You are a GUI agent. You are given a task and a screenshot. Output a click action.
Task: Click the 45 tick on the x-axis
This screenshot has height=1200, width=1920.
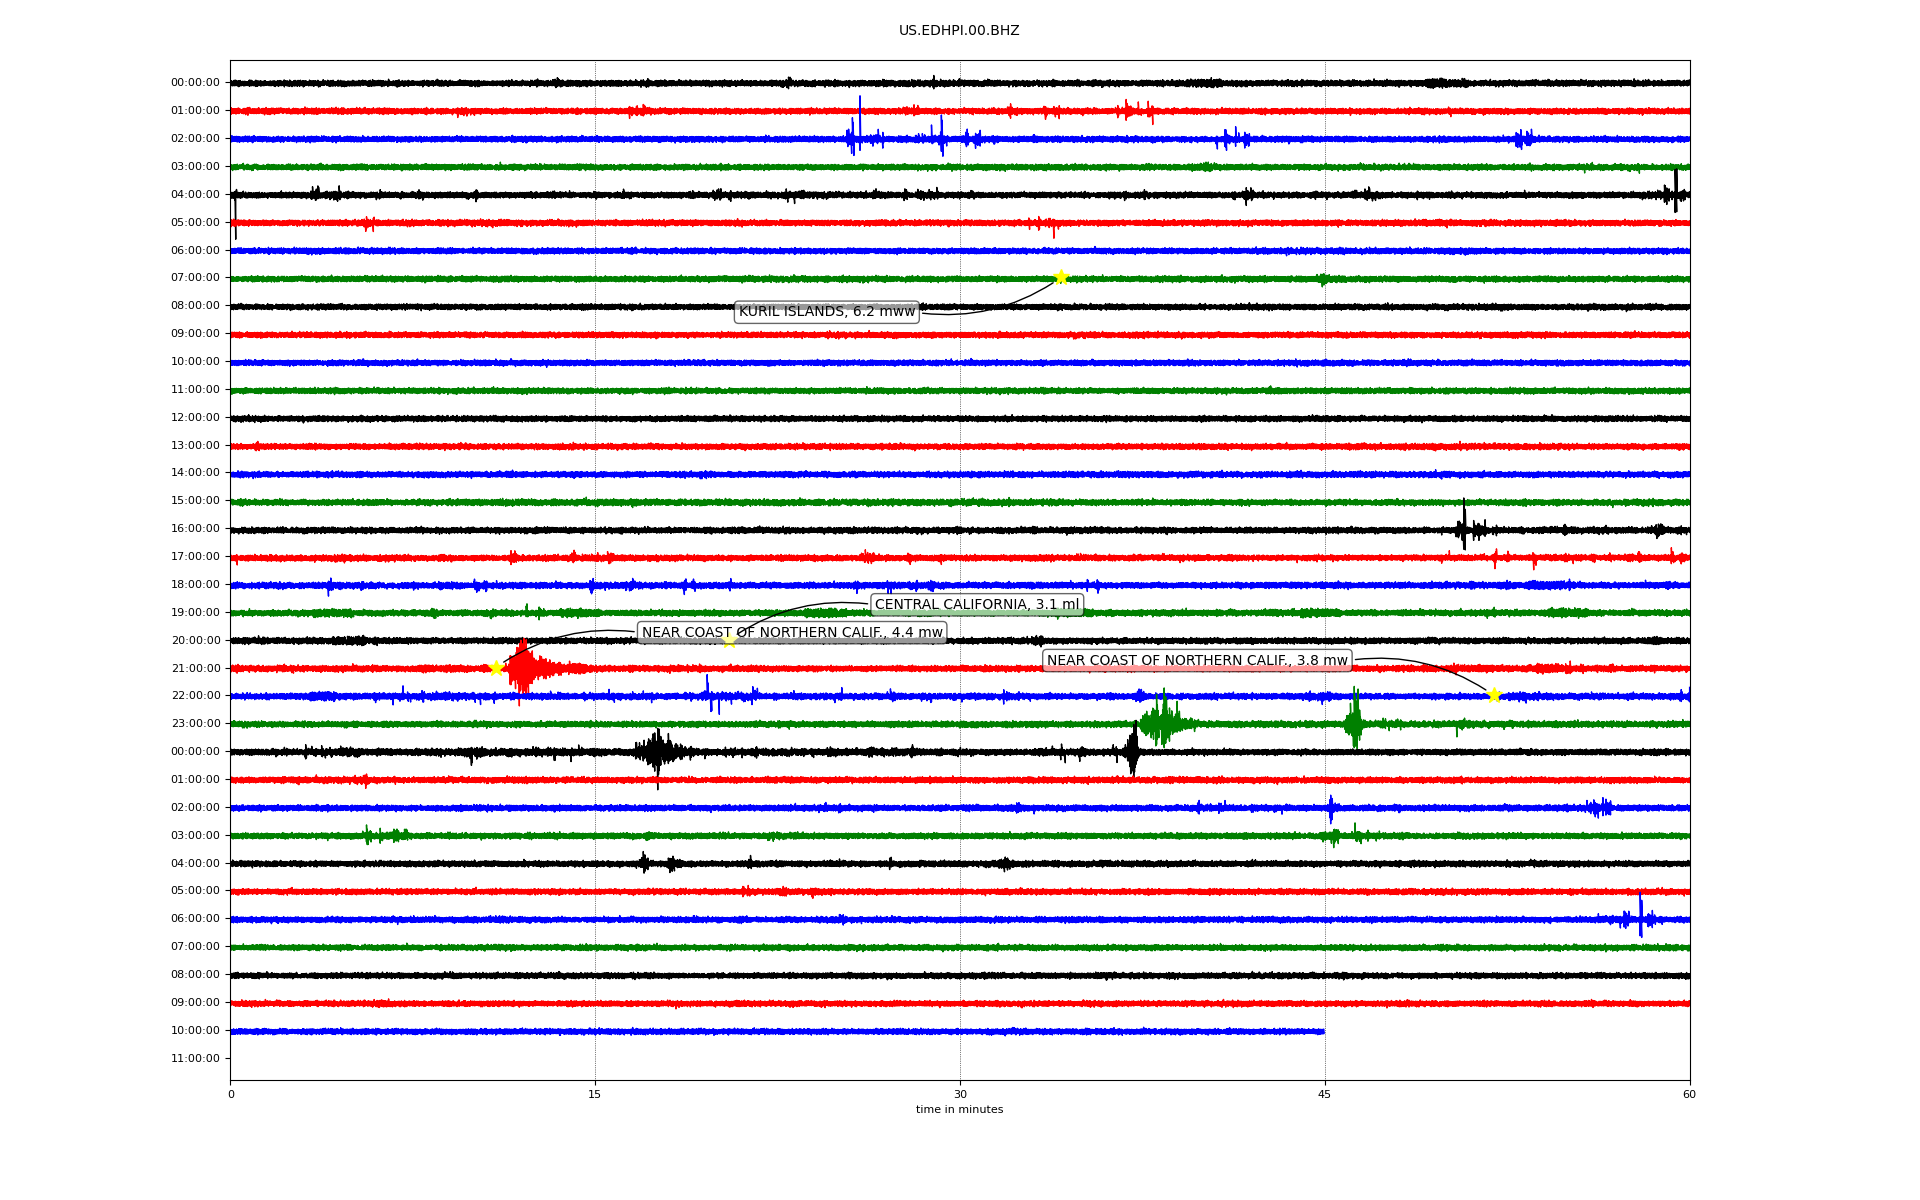point(1324,1094)
